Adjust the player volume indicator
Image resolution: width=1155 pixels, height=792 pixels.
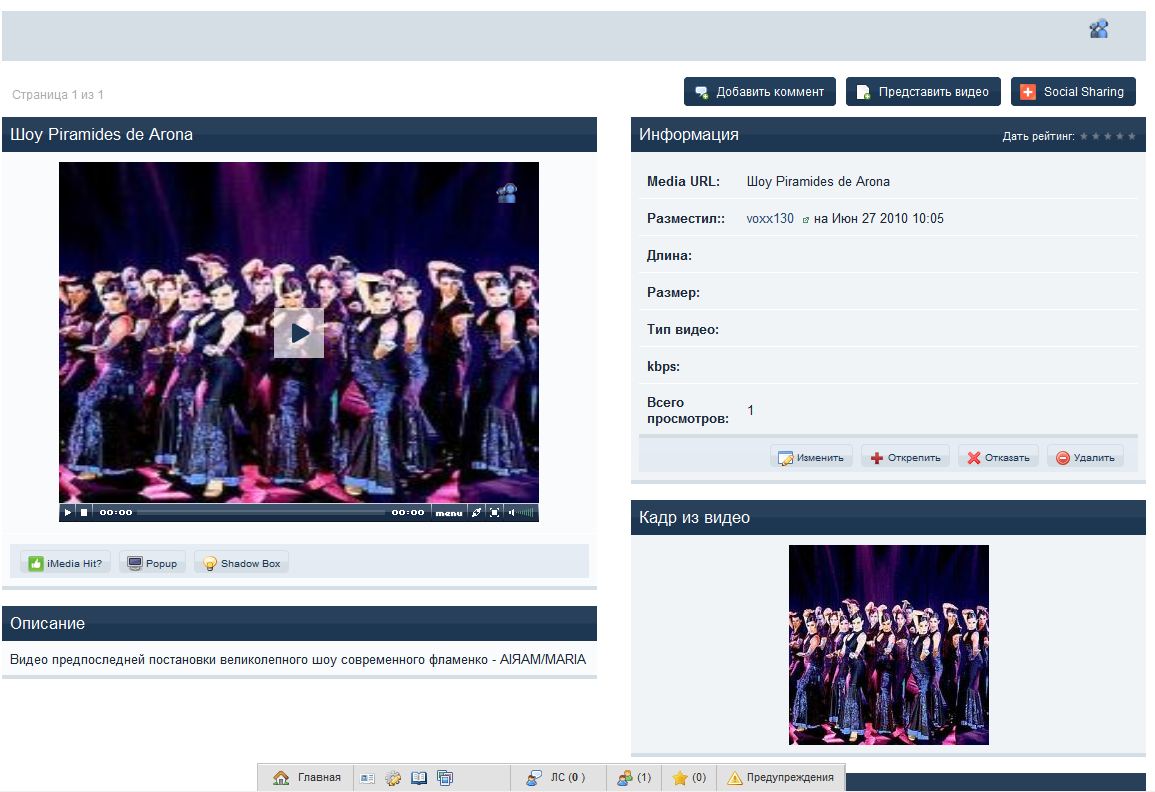click(523, 512)
